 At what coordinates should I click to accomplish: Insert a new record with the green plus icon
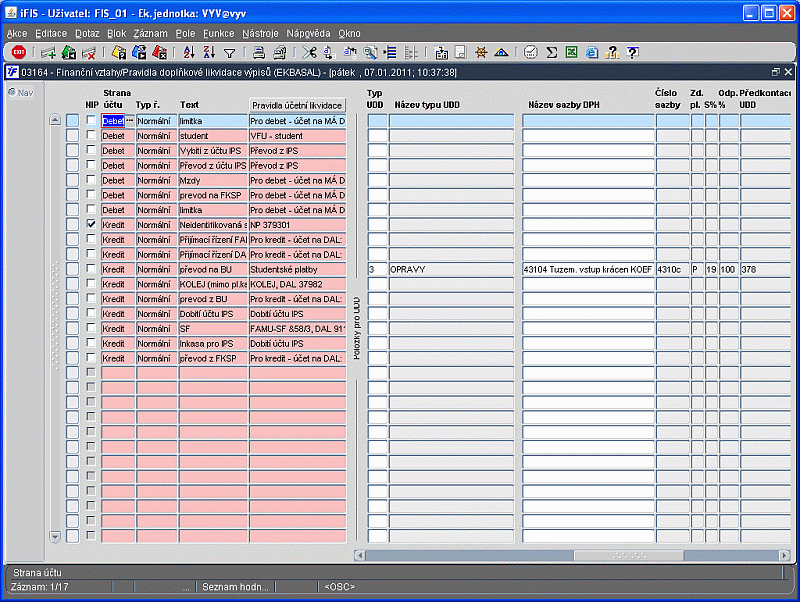(x=48, y=52)
